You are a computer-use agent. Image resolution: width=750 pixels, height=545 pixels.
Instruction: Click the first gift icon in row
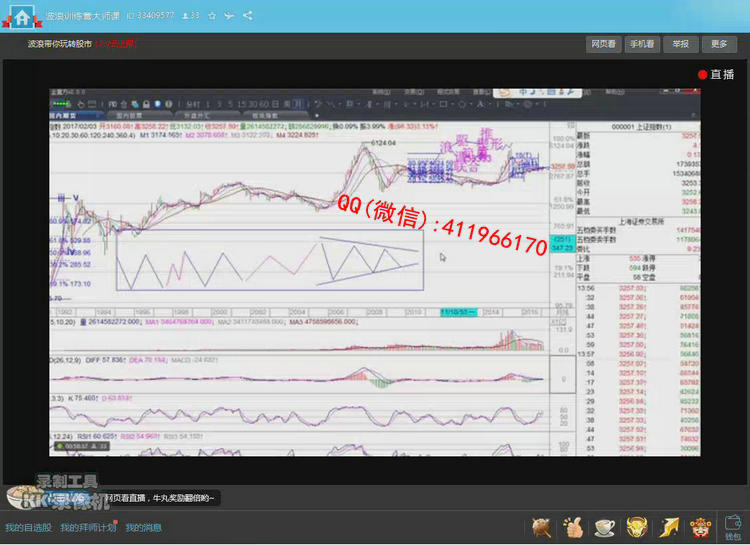click(x=541, y=526)
